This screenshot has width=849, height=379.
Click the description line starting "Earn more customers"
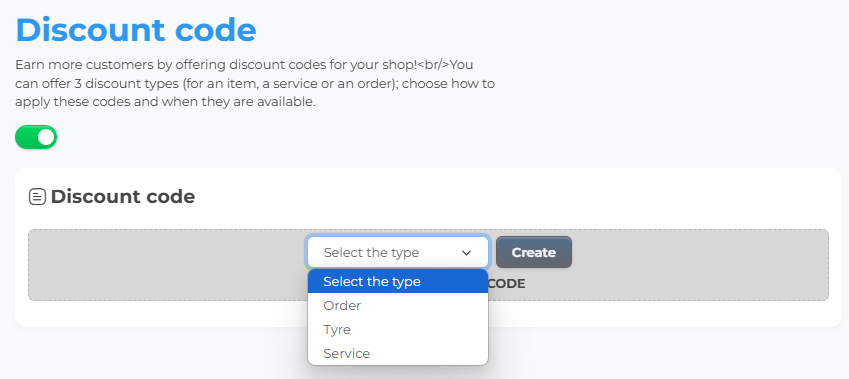244,65
